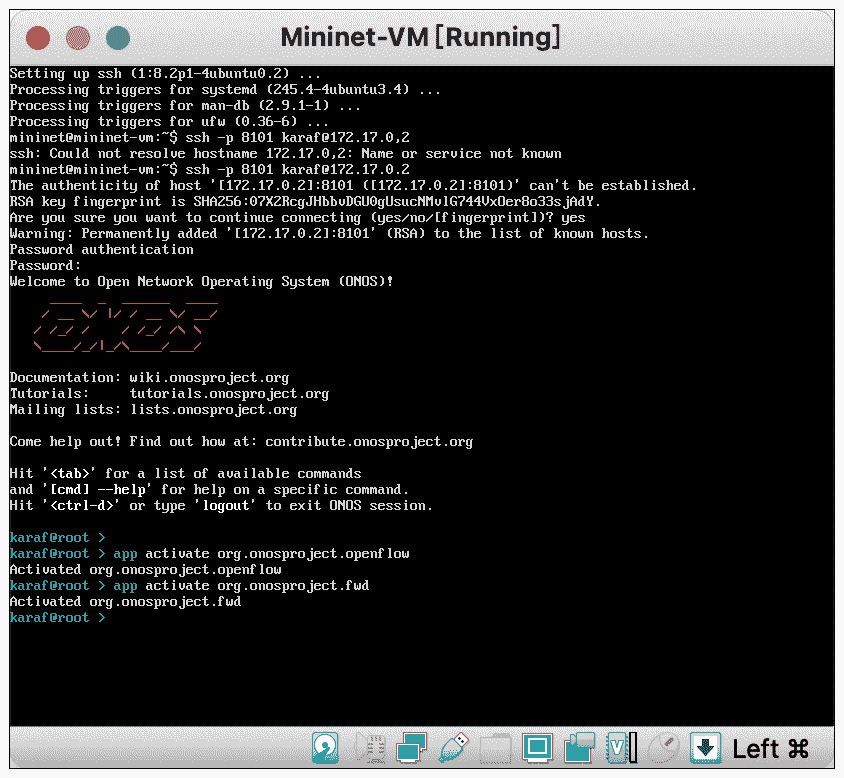844x778 pixels.
Task: Click the contribute.onosproject.org address
Action: coord(369,441)
